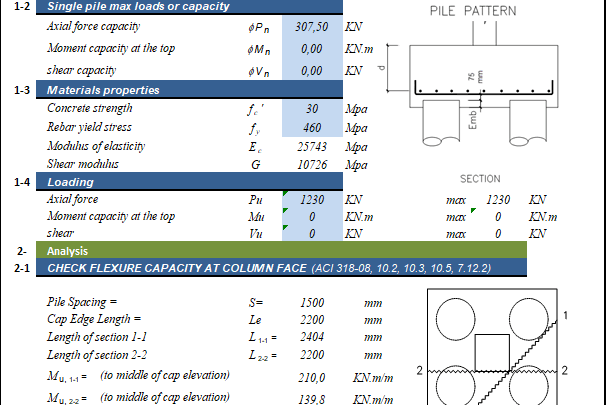This screenshot has width=606, height=405.
Task: Click the section number '2-1' label
Action: 22,268
